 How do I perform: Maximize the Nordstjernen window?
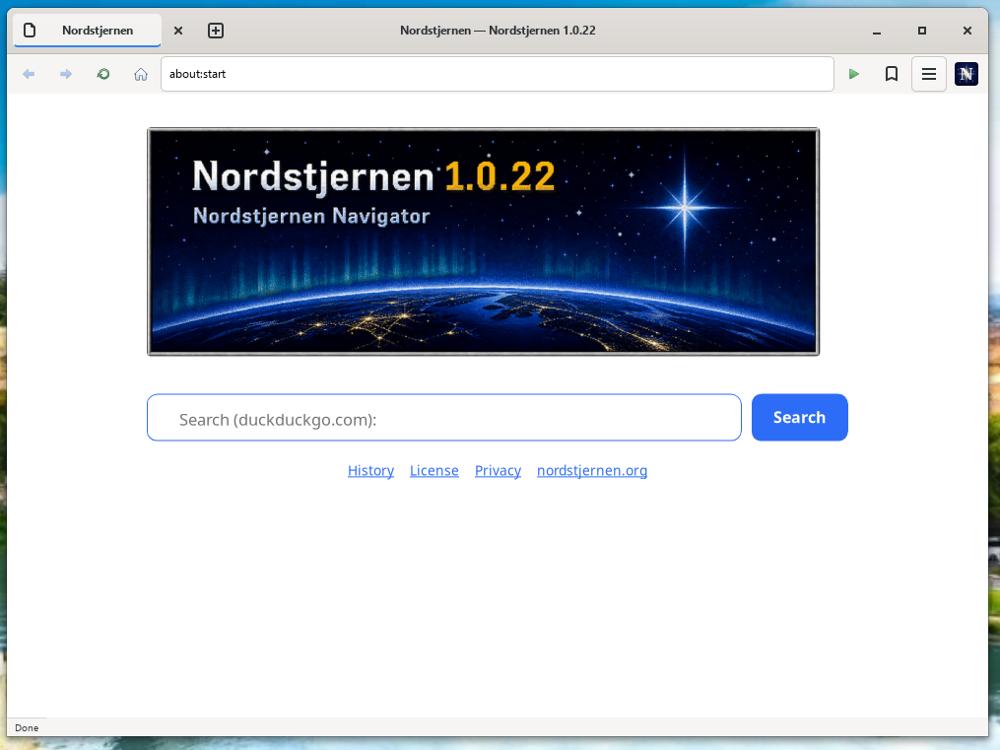click(x=922, y=31)
